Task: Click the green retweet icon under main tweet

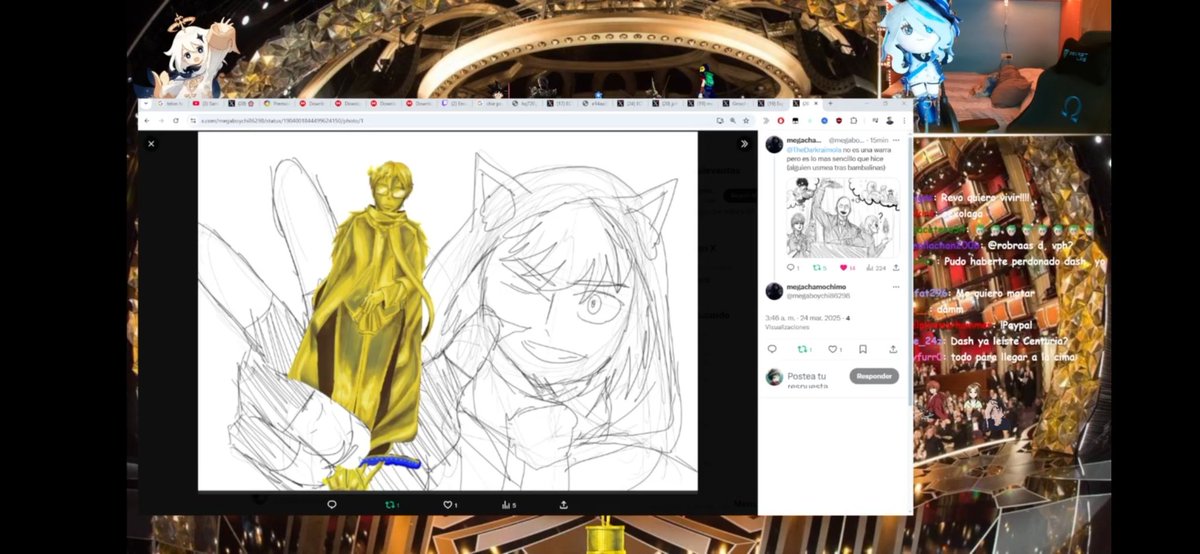Action: (803, 349)
